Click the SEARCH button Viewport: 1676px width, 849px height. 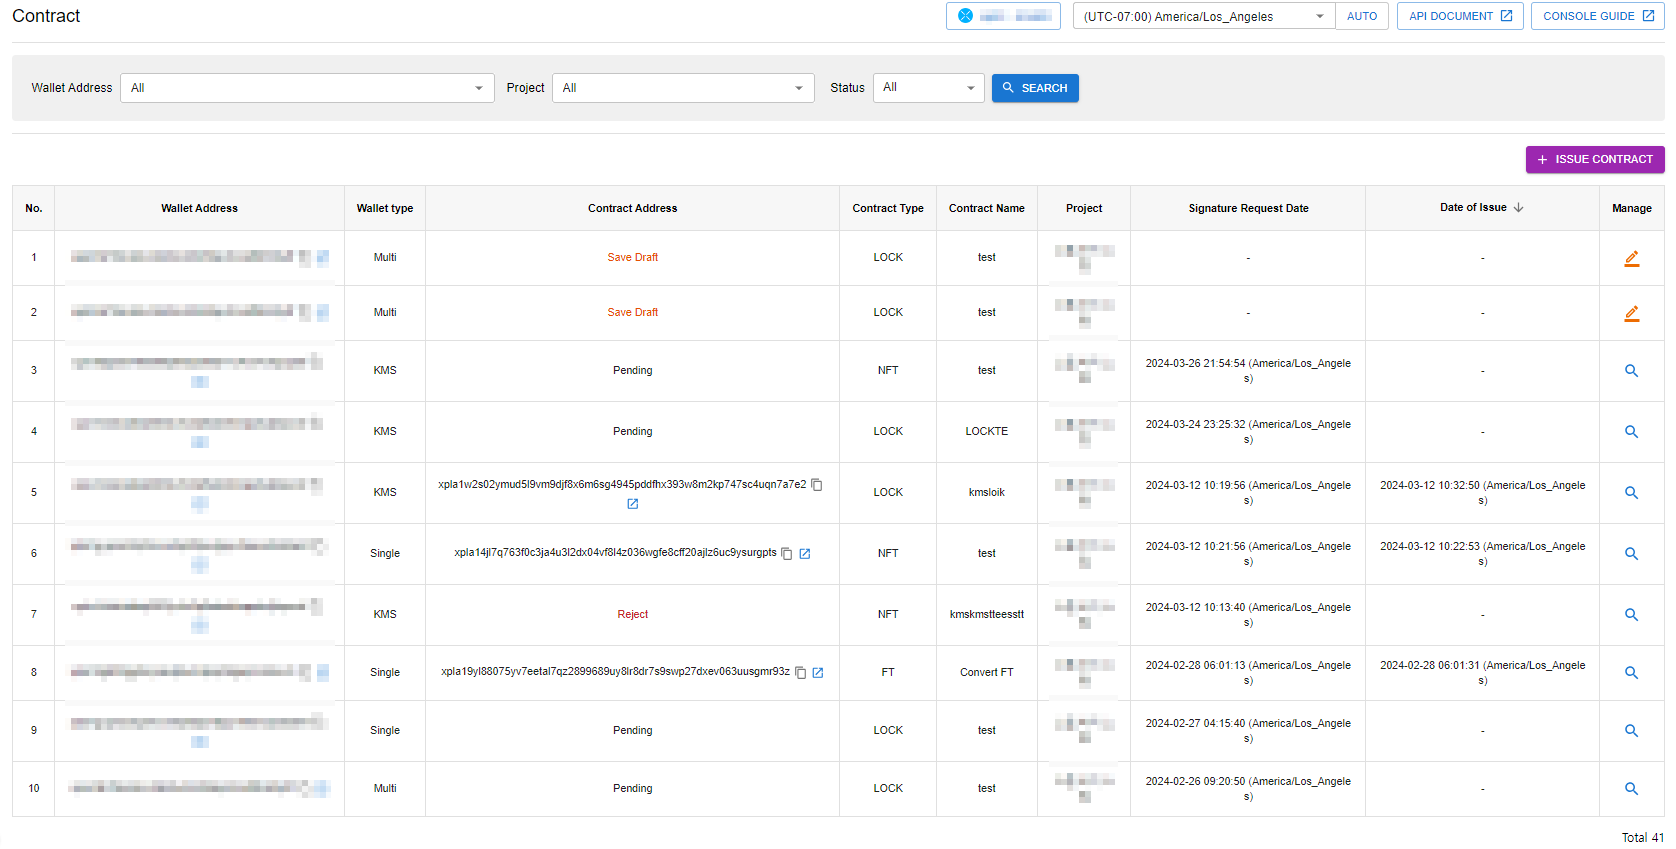click(1035, 88)
